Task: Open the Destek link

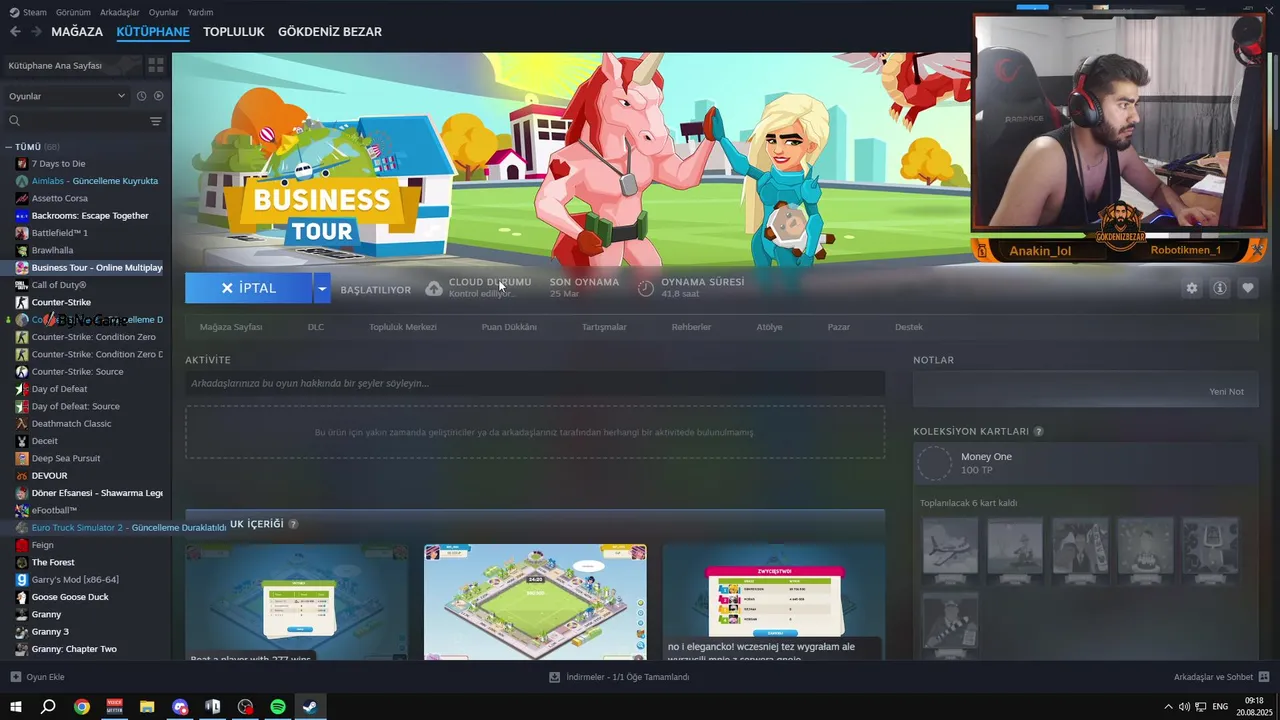Action: 909,327
